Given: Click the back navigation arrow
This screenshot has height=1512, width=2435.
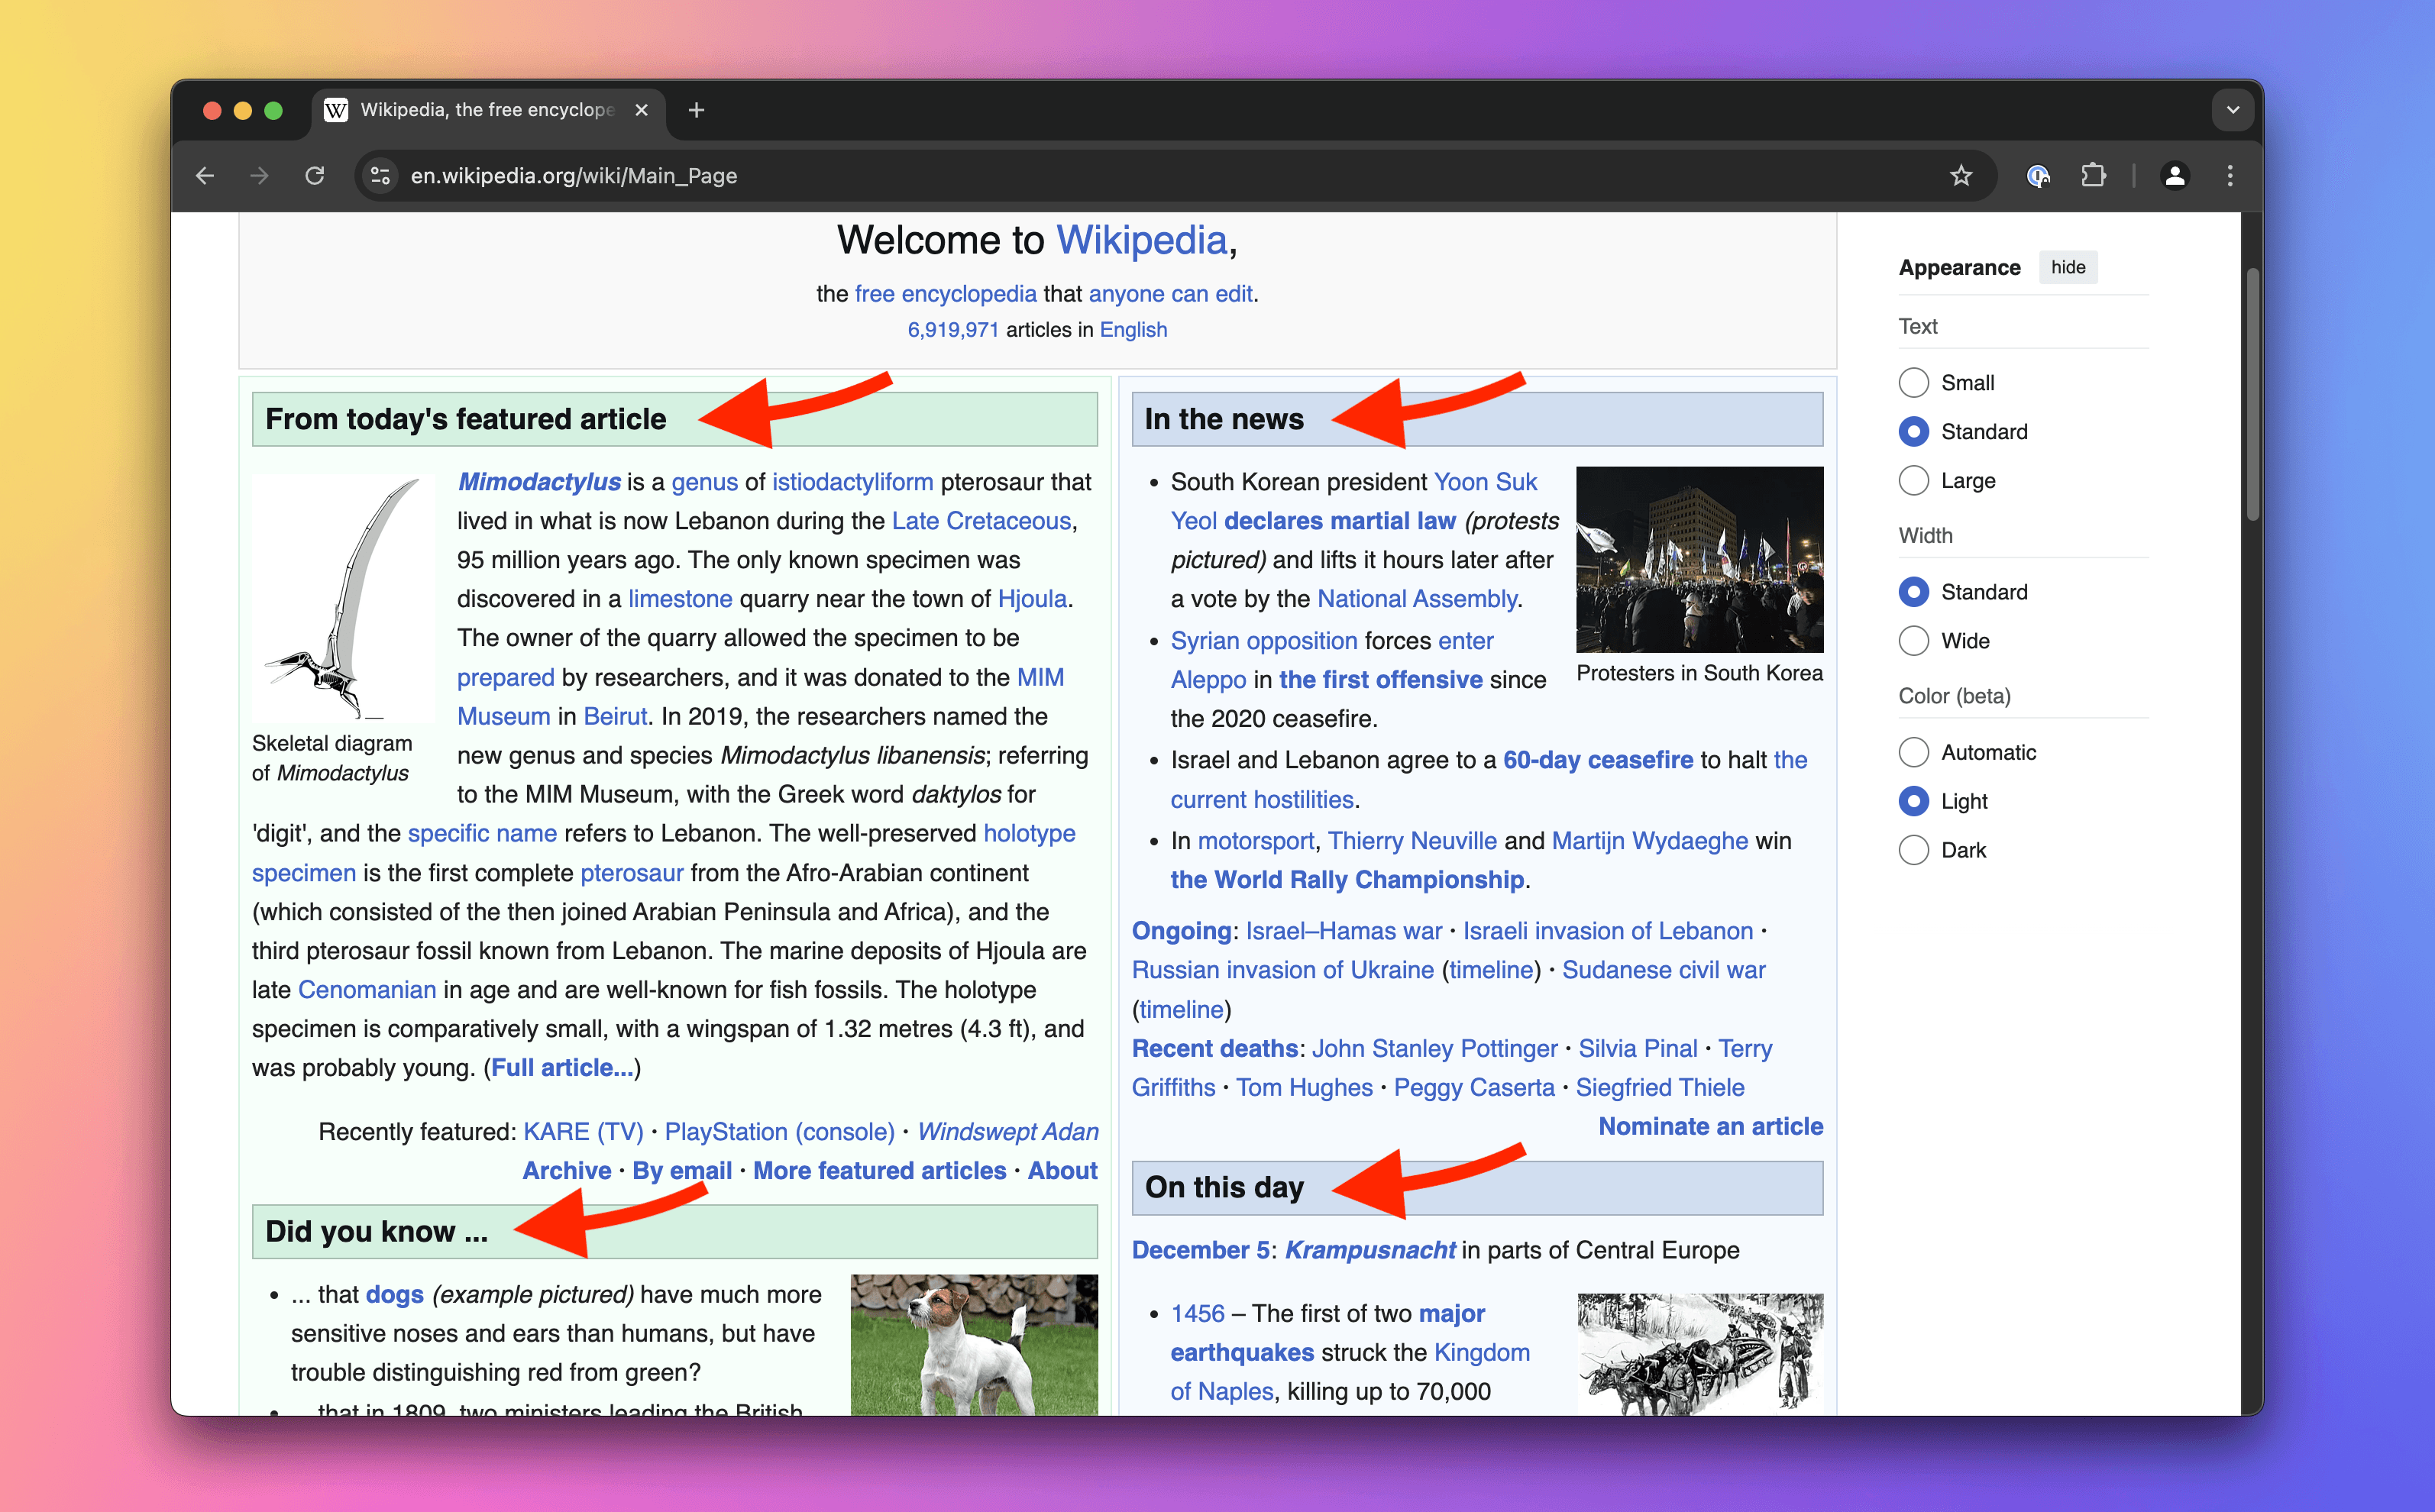Looking at the screenshot, I should coord(205,176).
